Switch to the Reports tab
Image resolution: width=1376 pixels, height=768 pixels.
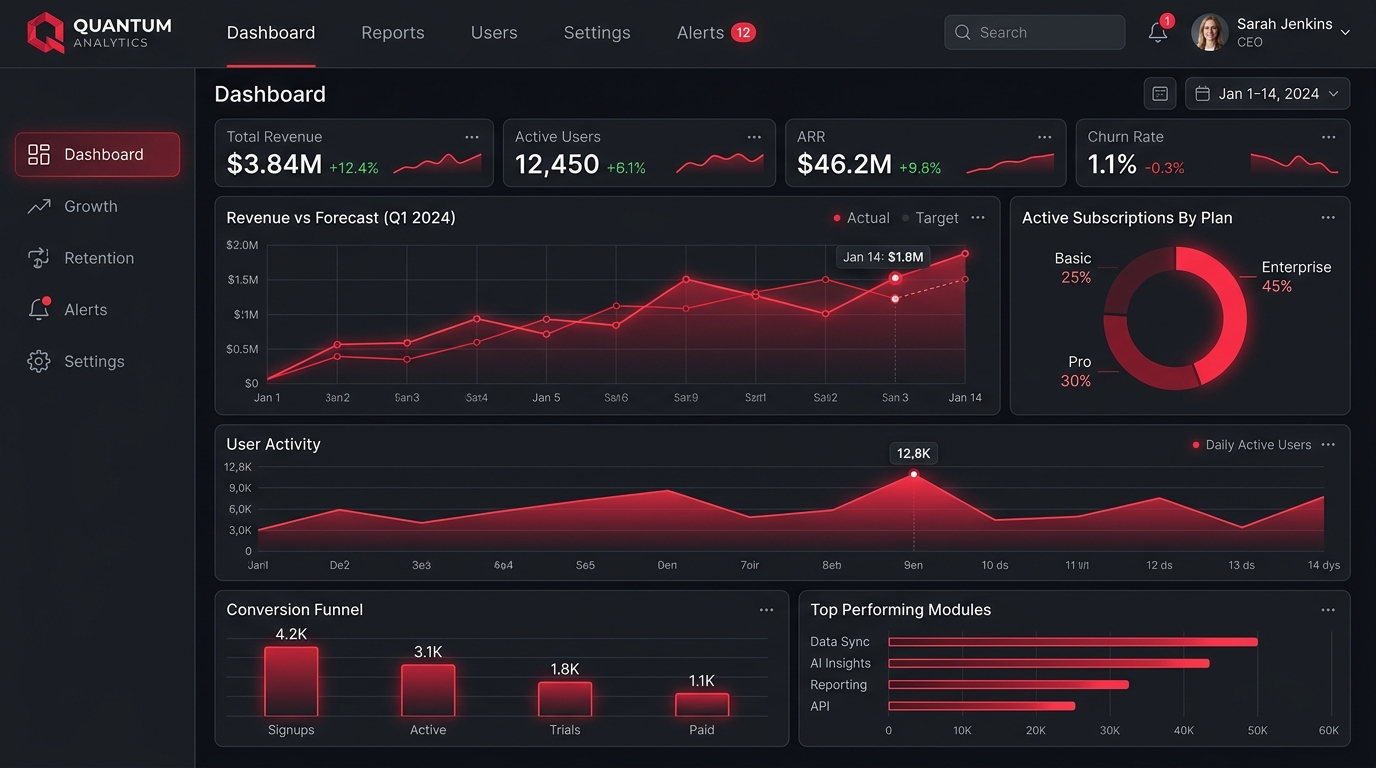pos(393,33)
